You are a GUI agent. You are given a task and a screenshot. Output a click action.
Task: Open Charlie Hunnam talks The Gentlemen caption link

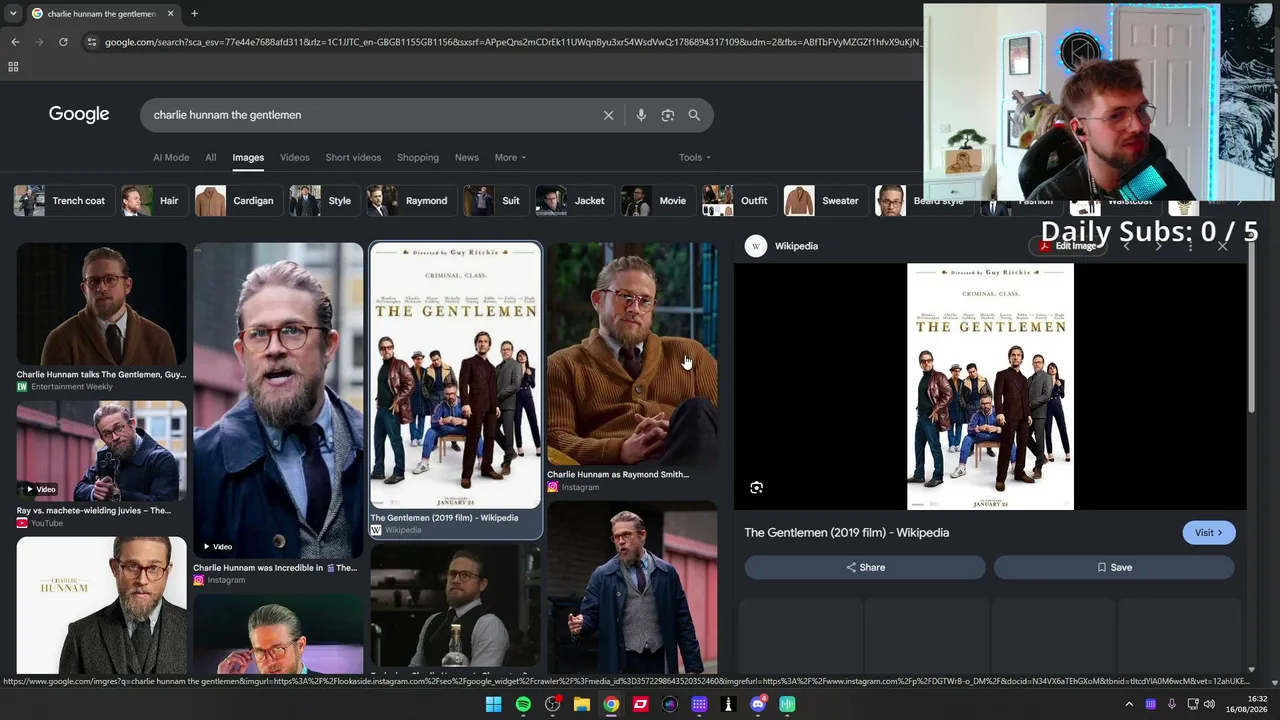tap(101, 375)
